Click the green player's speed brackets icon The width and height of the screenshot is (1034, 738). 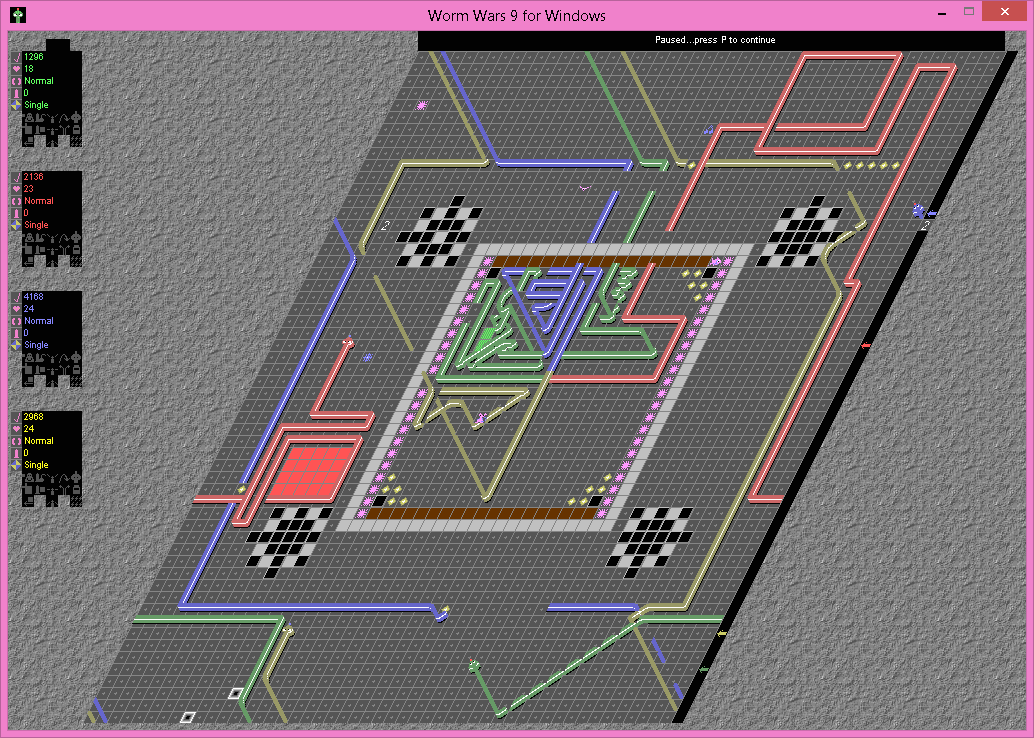(16, 81)
